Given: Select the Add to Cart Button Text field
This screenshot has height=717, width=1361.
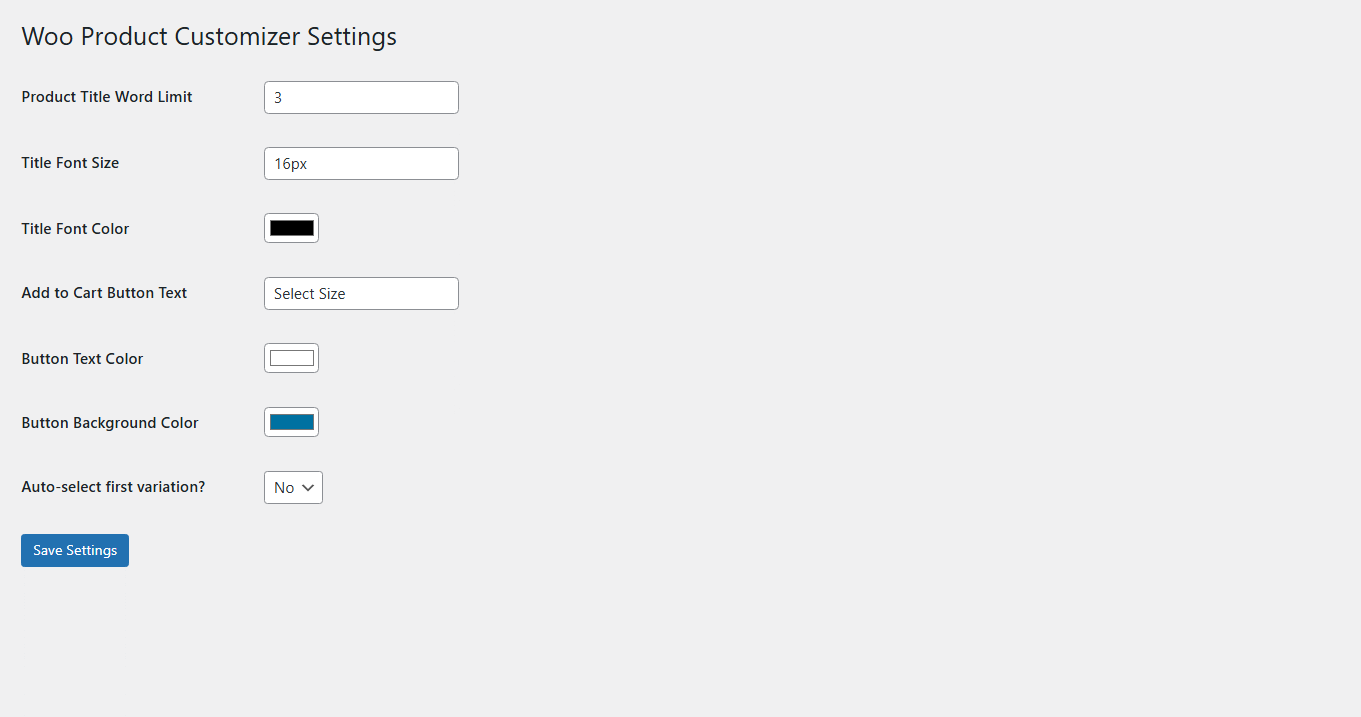Looking at the screenshot, I should 361,294.
